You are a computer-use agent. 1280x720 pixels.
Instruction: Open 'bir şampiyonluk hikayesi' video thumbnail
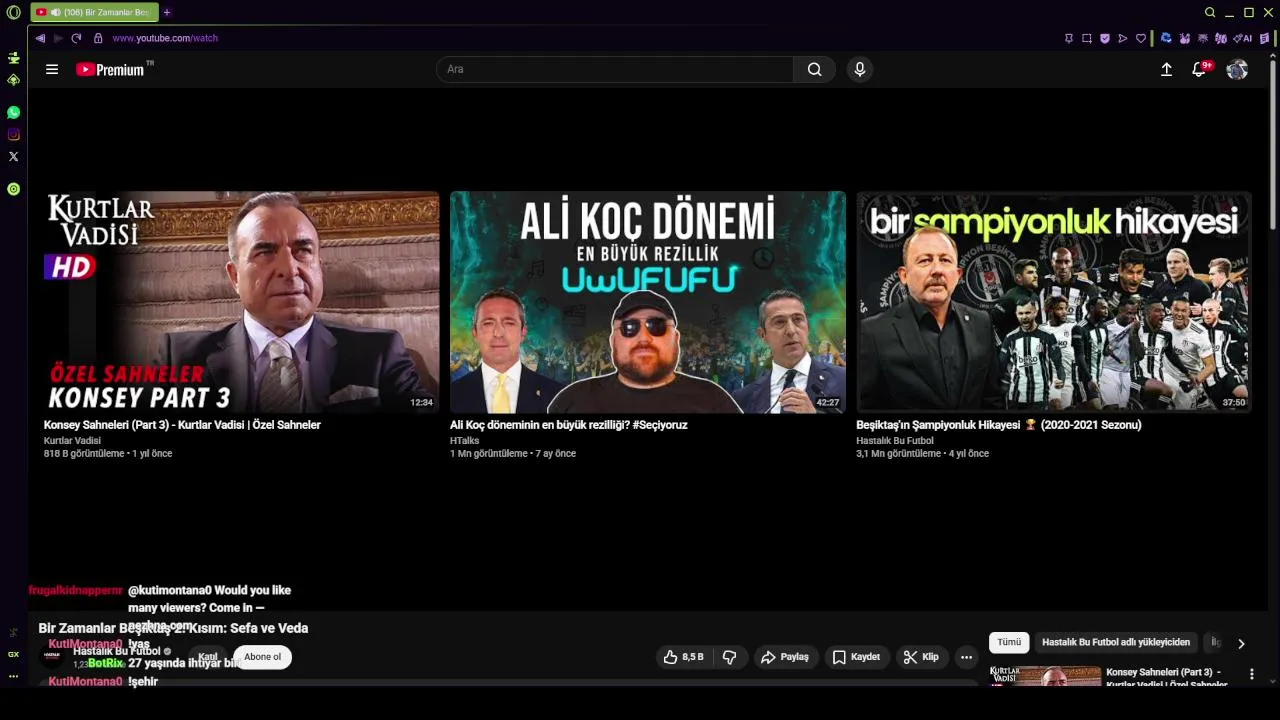coord(1054,302)
